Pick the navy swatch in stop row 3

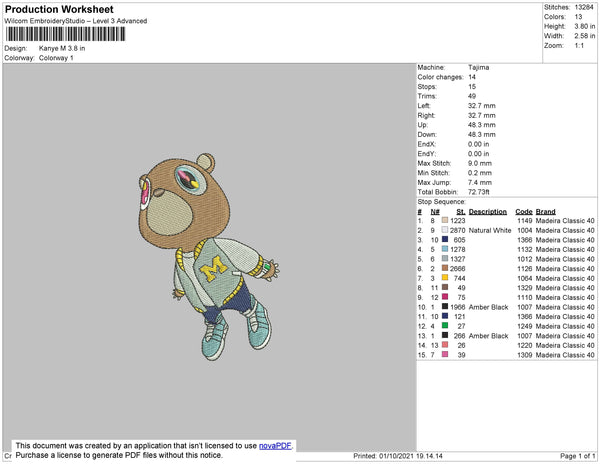point(445,239)
